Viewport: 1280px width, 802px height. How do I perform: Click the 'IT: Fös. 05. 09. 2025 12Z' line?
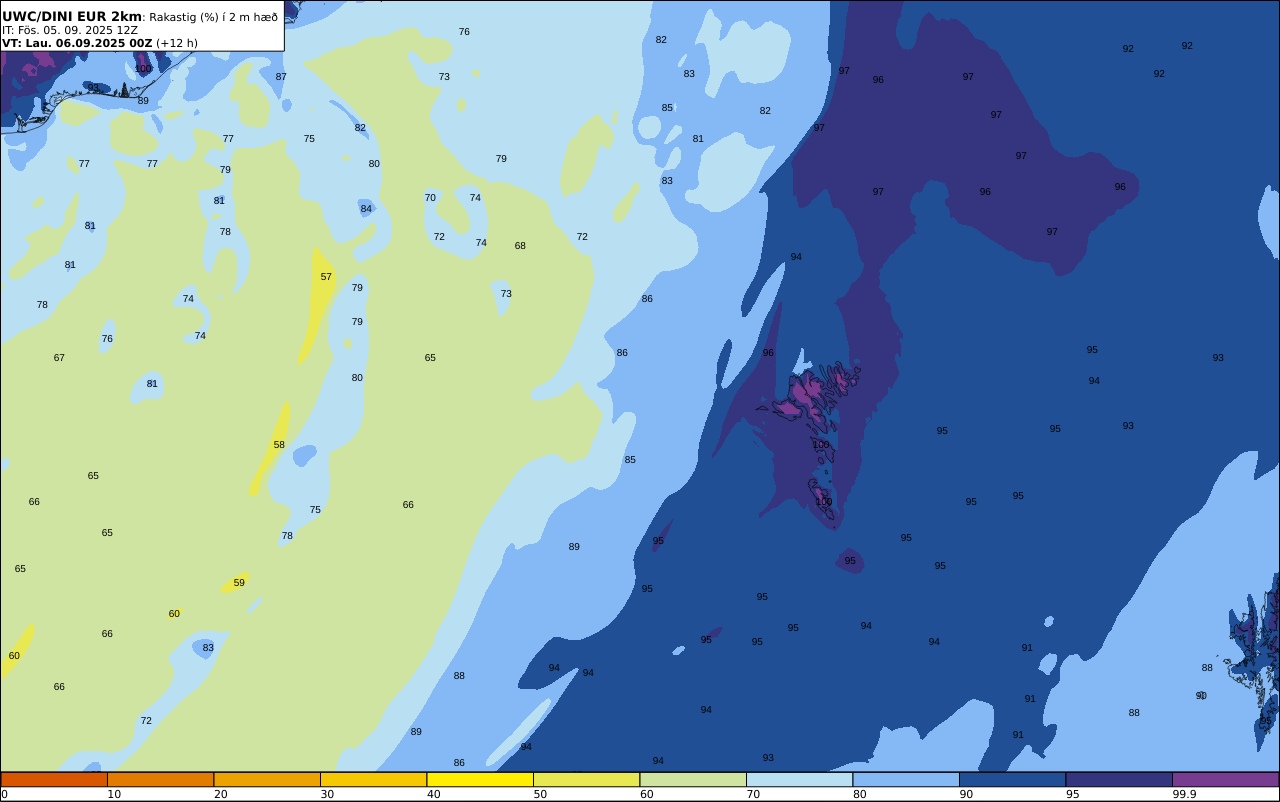pos(70,30)
